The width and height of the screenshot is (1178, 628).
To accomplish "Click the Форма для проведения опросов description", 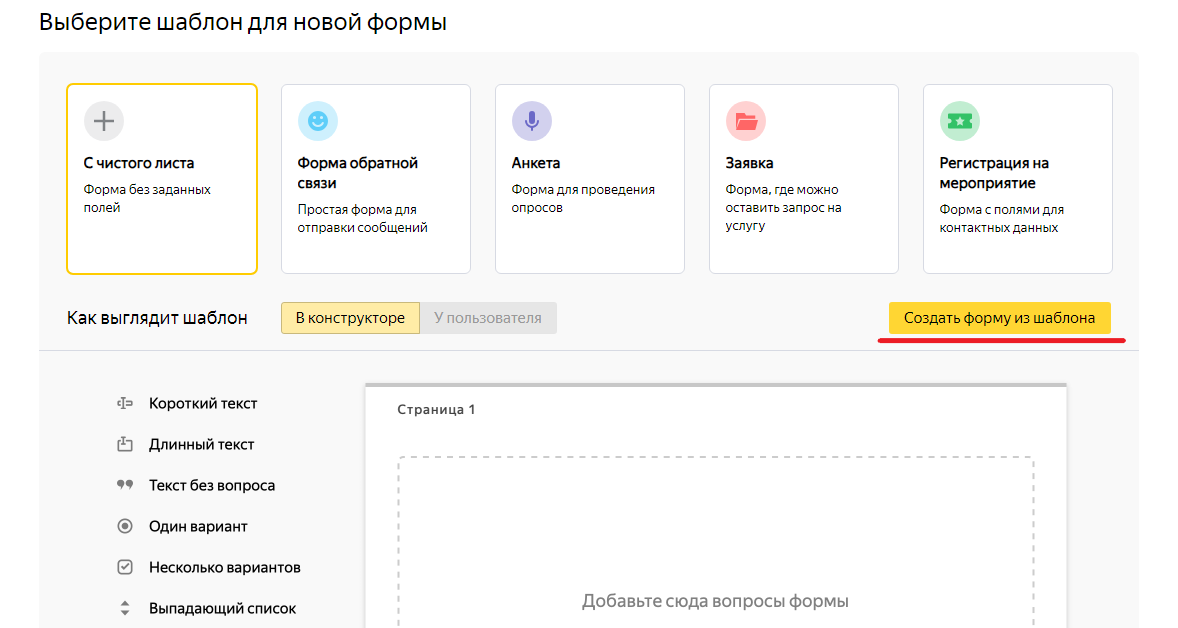I will click(583, 198).
